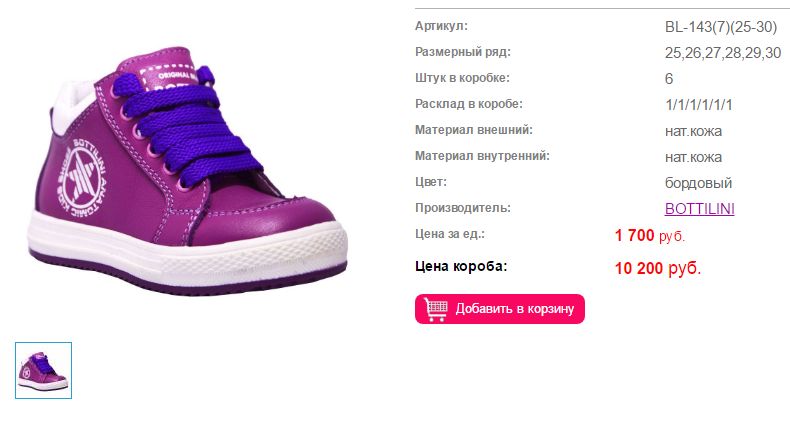Click the circular star logo on sneaker side
790x421 pixels.
click(x=81, y=178)
